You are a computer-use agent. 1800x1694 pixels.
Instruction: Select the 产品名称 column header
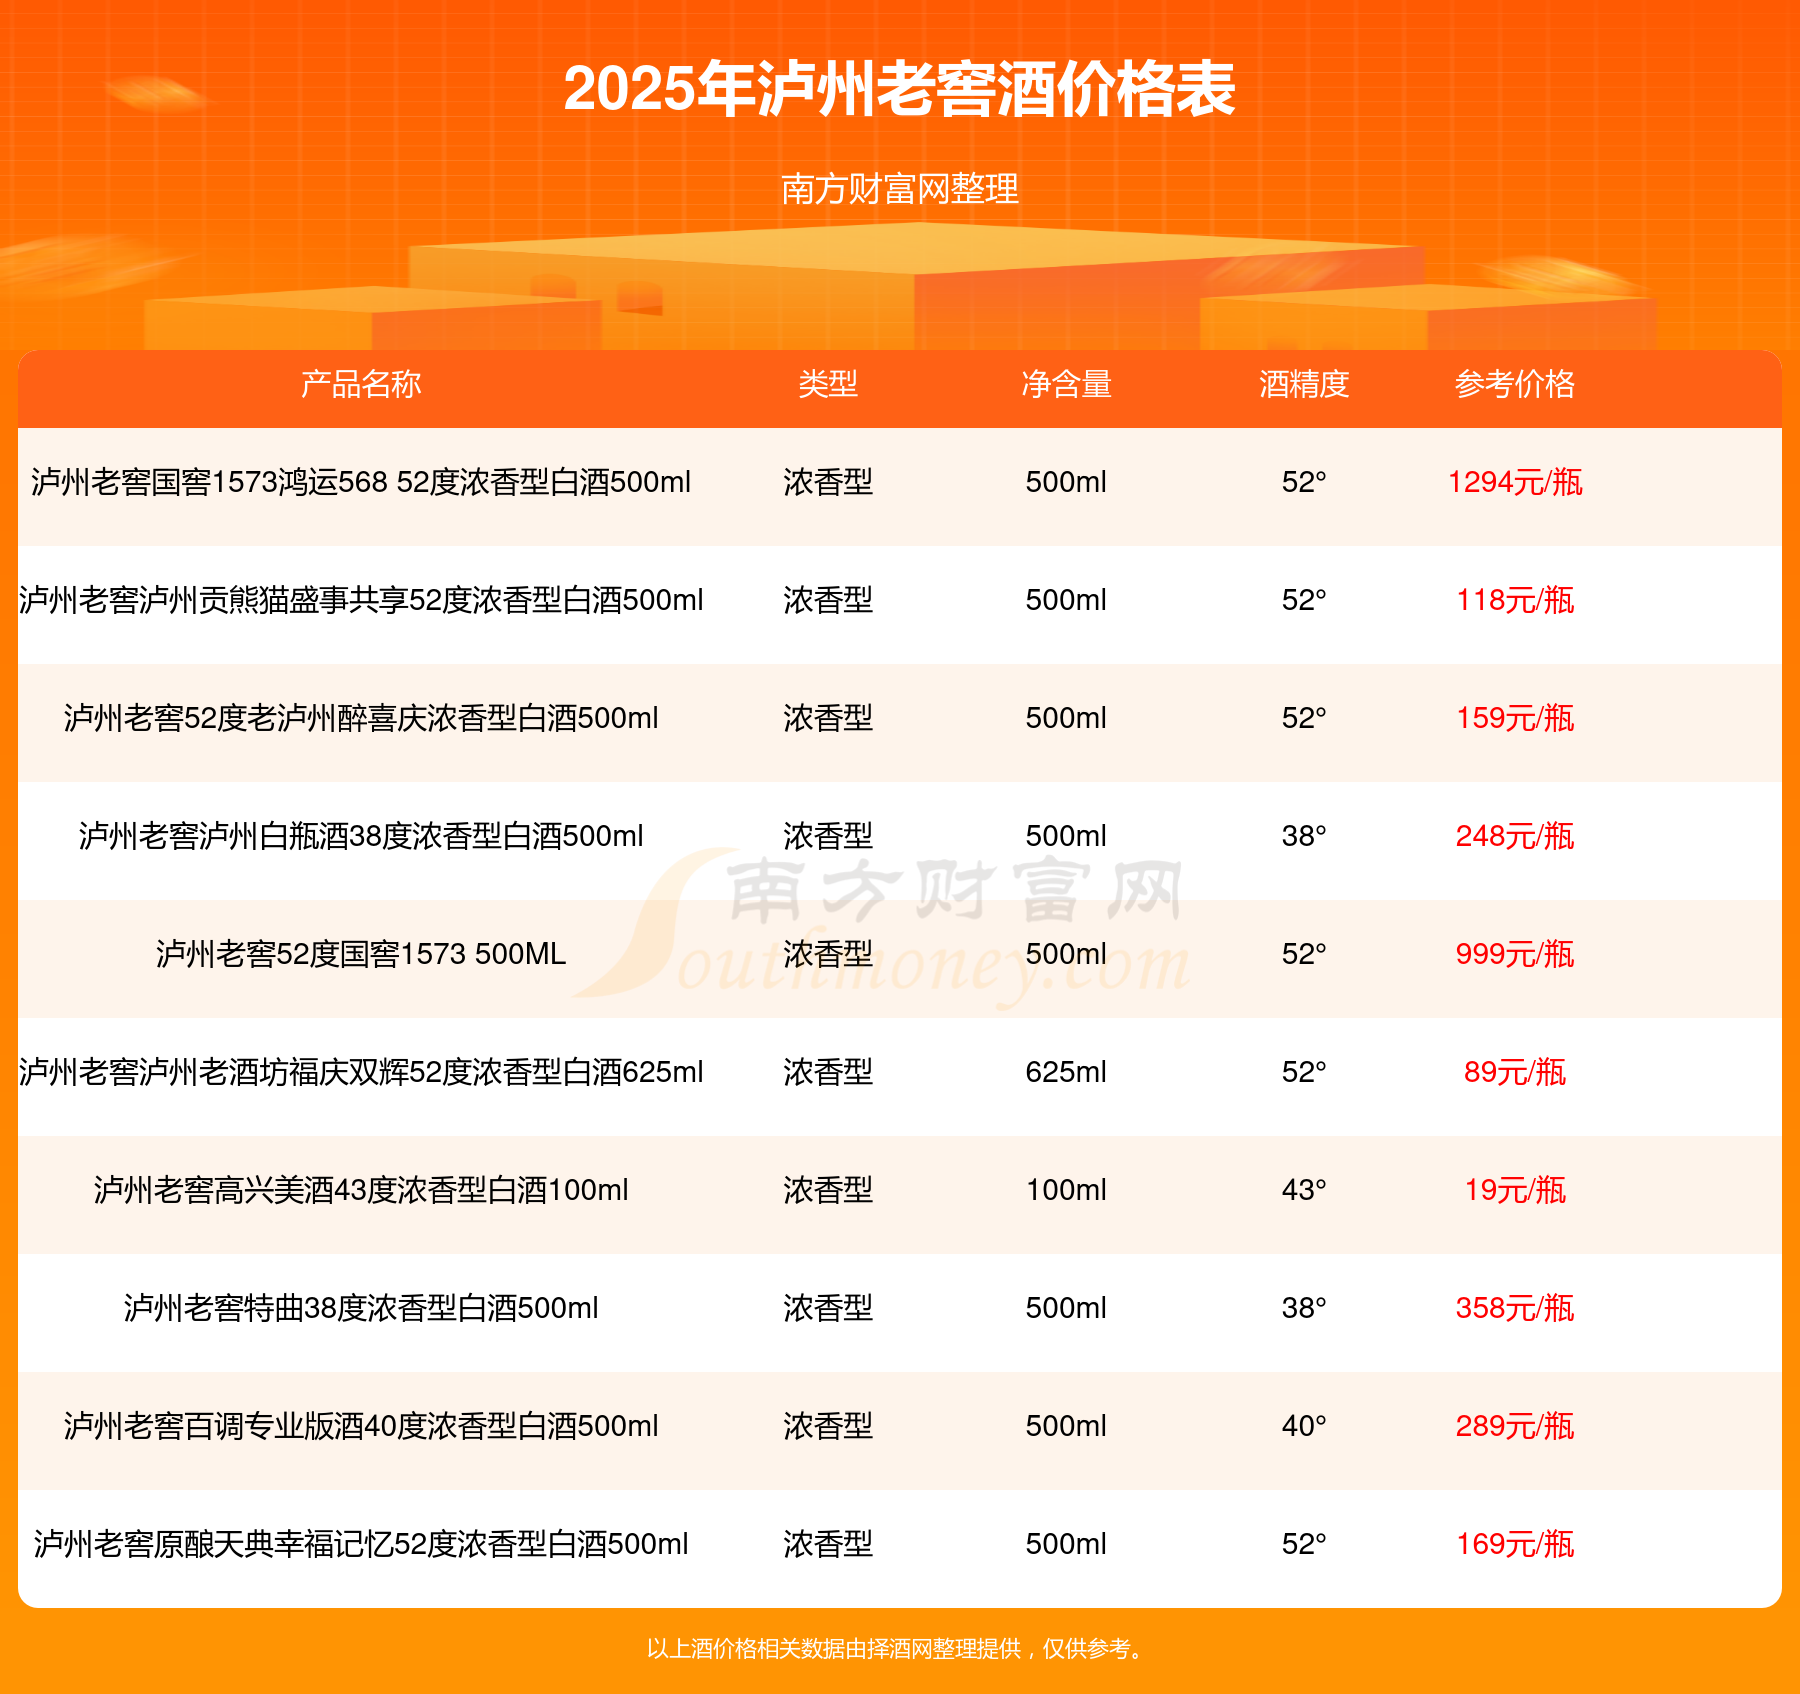361,384
